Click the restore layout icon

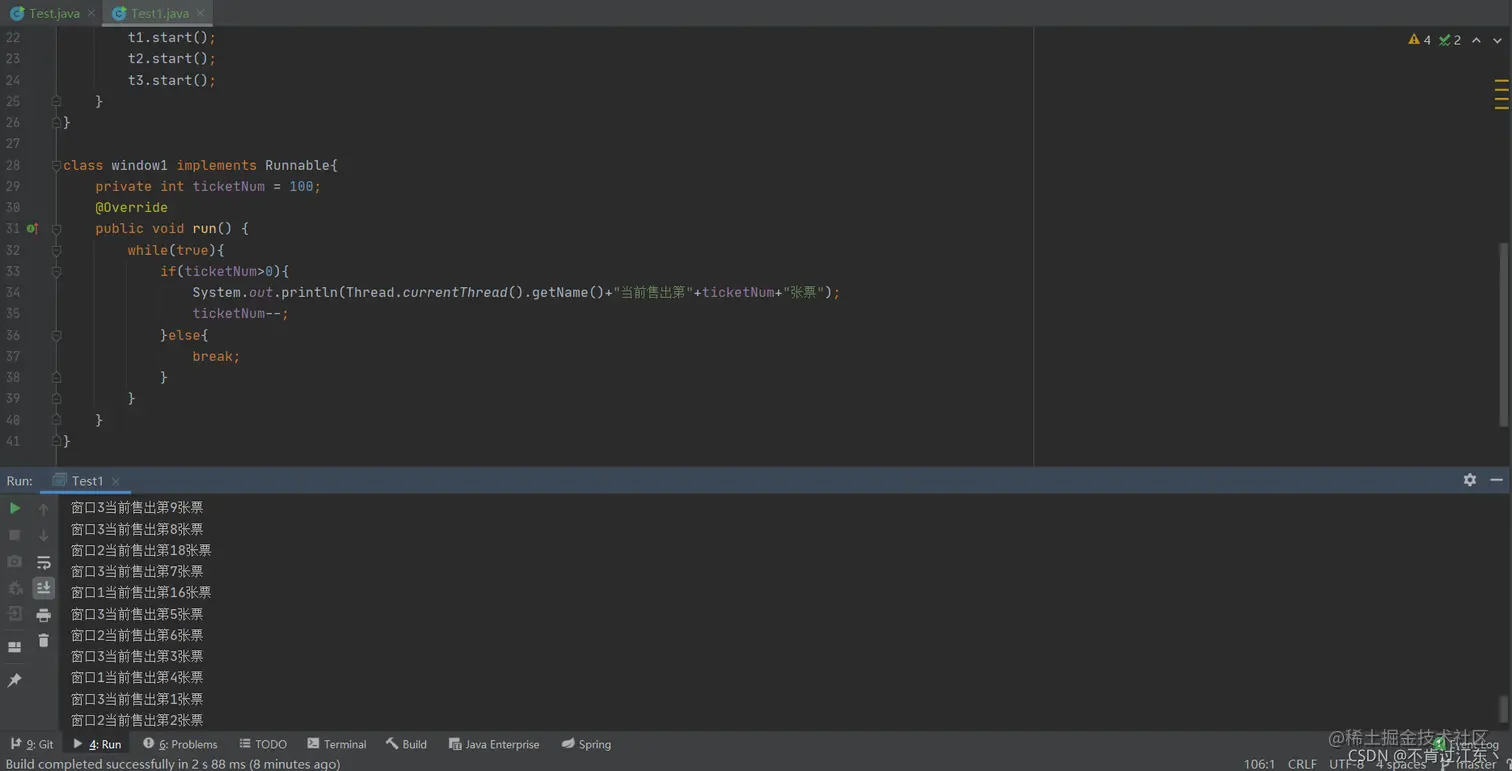(x=15, y=647)
